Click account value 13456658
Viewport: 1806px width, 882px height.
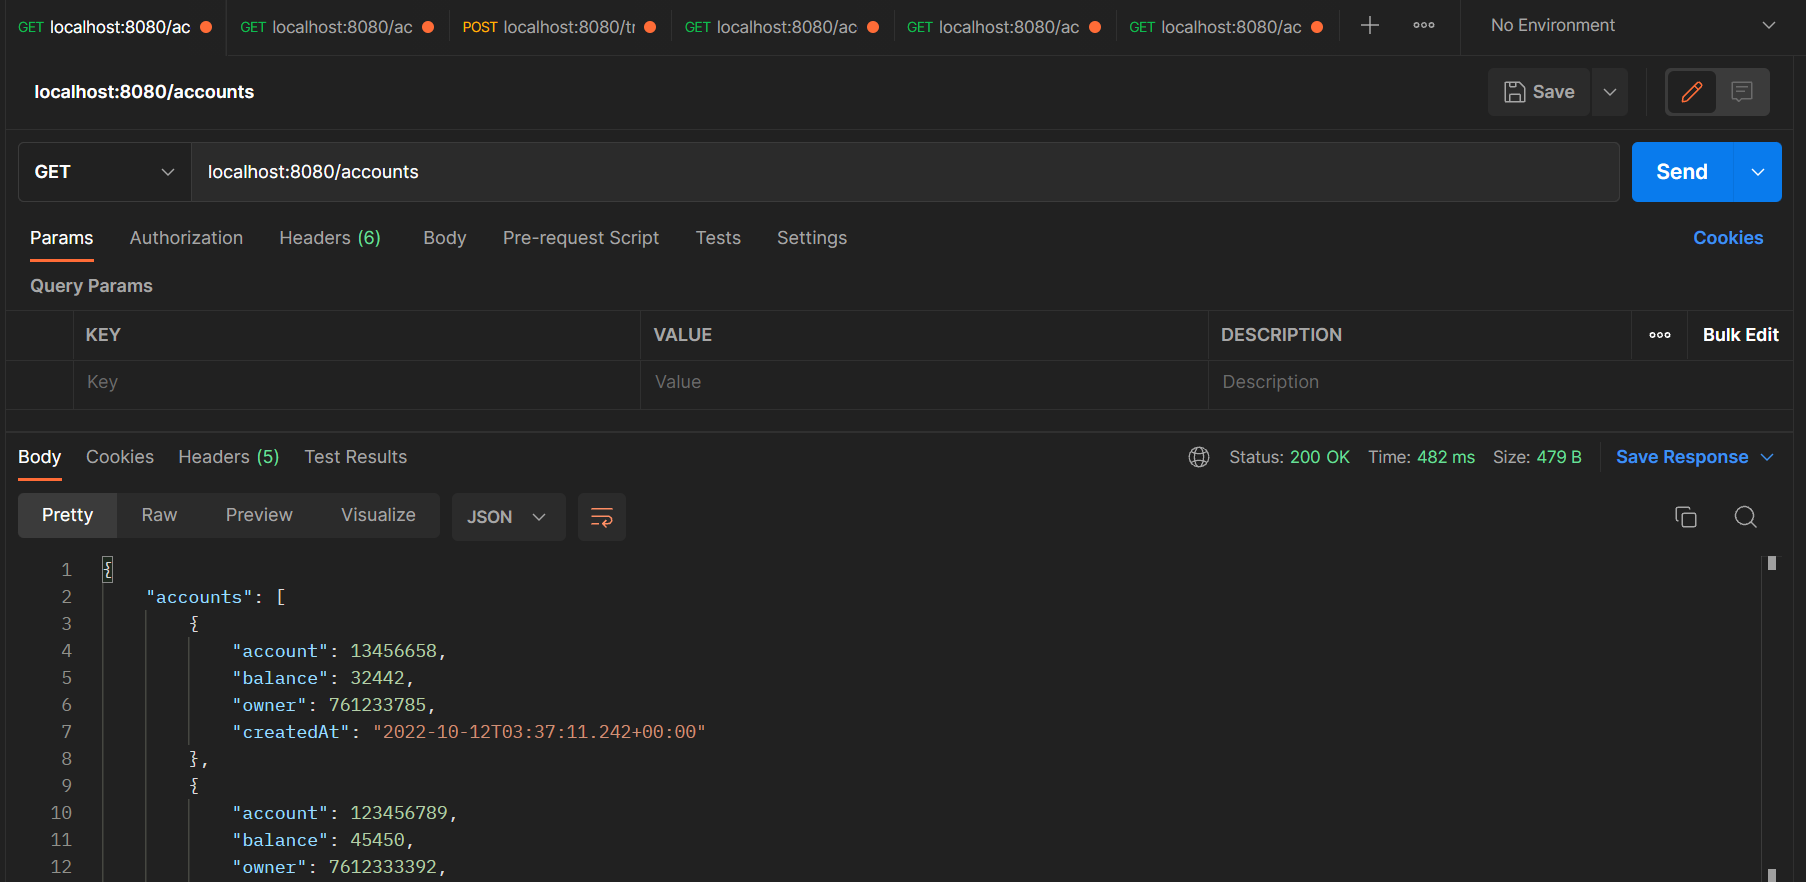[x=393, y=651]
